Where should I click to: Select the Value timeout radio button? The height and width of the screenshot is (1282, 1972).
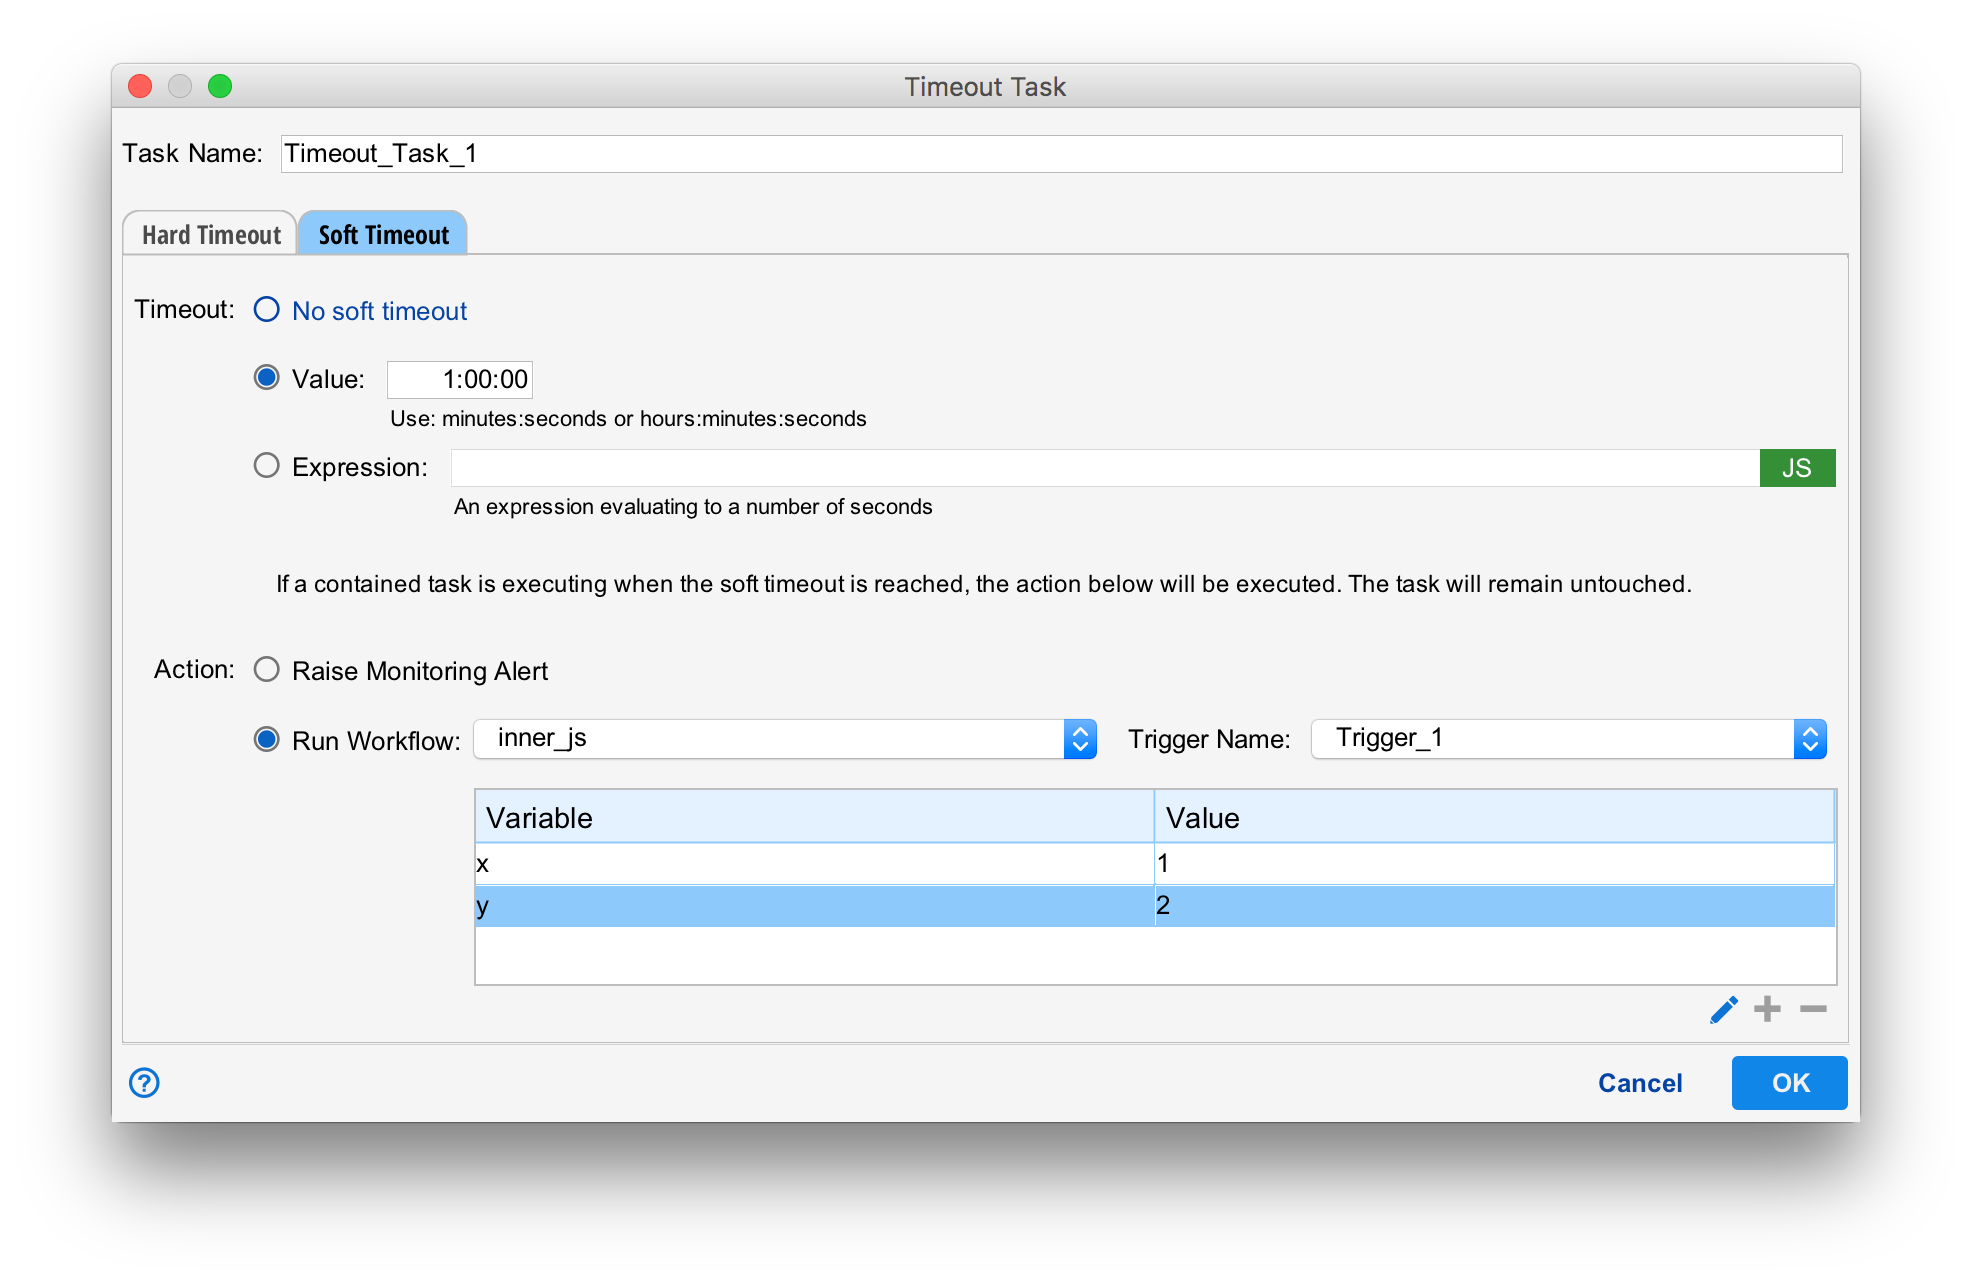tap(267, 378)
